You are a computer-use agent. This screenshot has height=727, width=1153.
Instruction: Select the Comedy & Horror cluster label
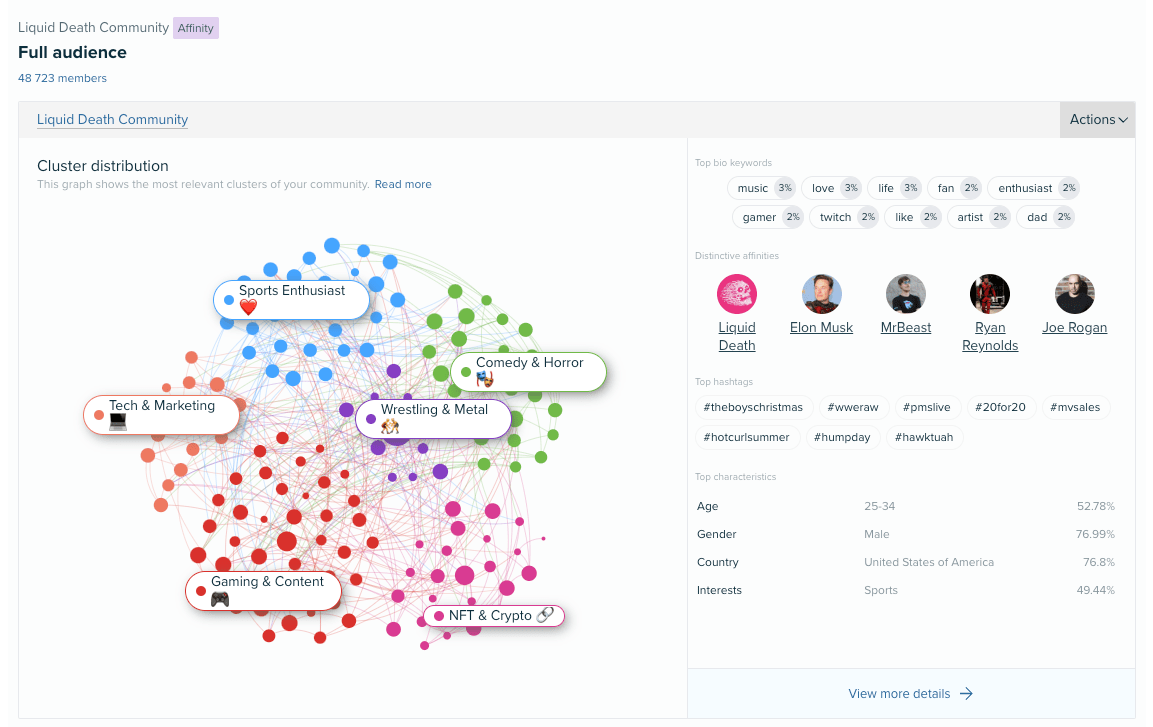(529, 371)
